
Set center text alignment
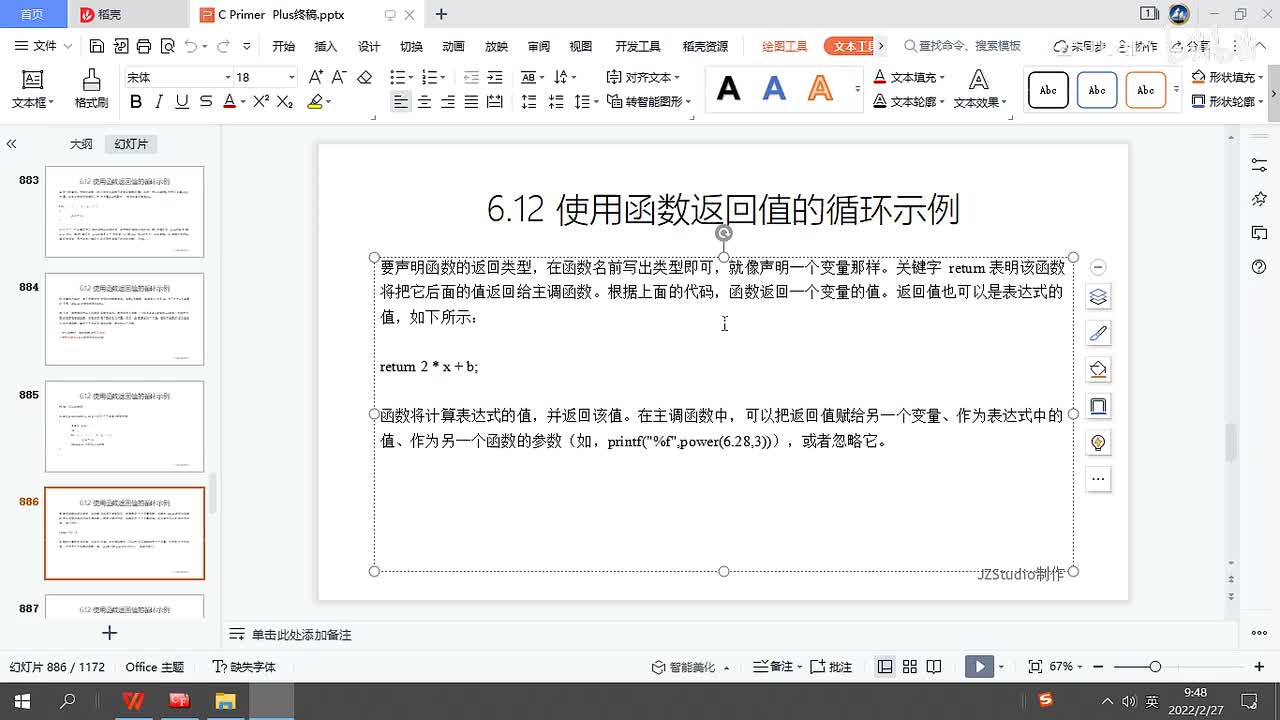tap(425, 101)
